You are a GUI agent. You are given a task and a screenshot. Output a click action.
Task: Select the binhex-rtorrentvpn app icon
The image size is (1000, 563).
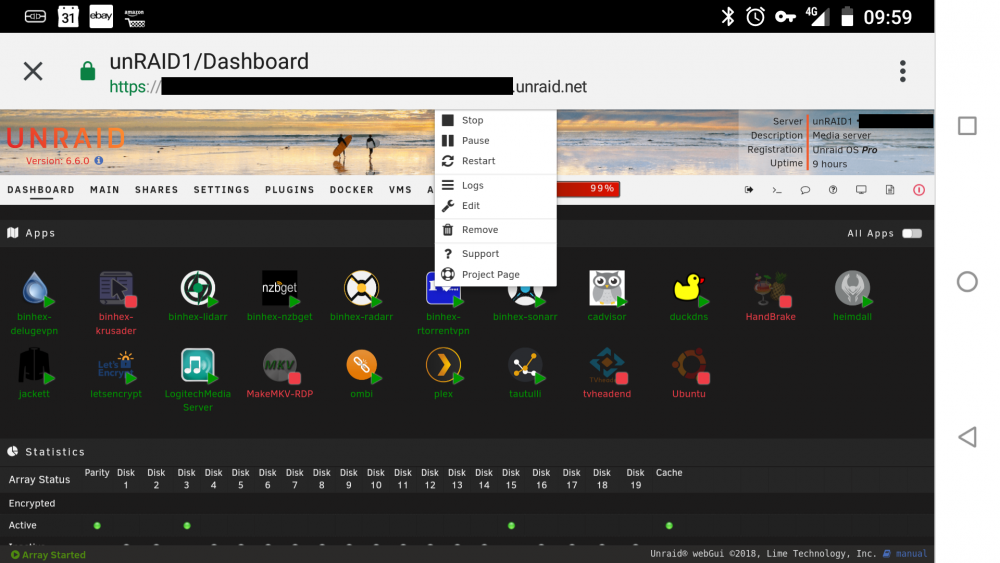443,295
